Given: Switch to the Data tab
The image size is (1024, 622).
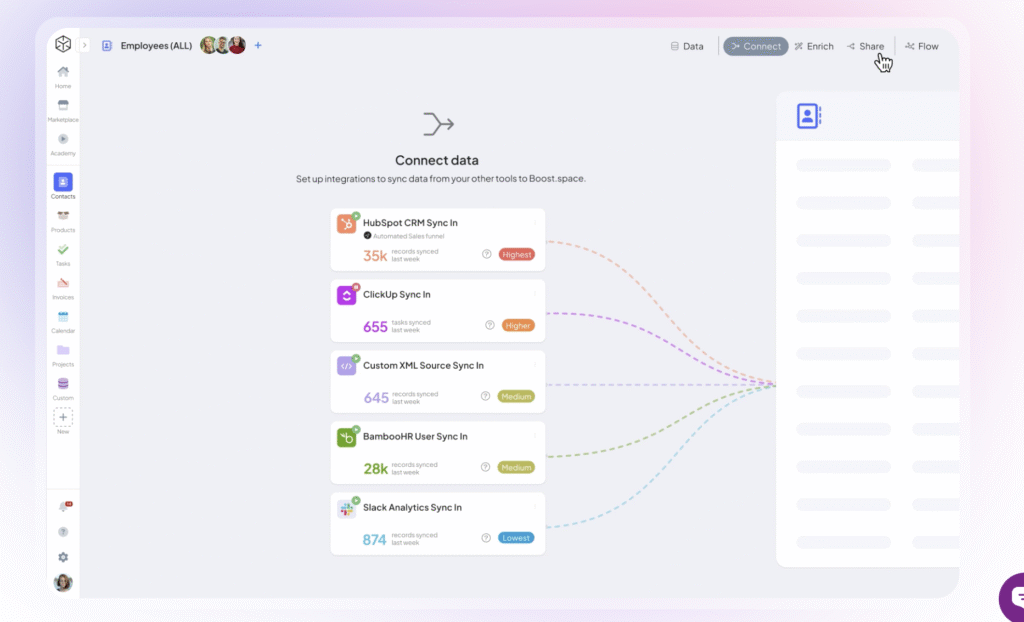Looking at the screenshot, I should coord(686,46).
